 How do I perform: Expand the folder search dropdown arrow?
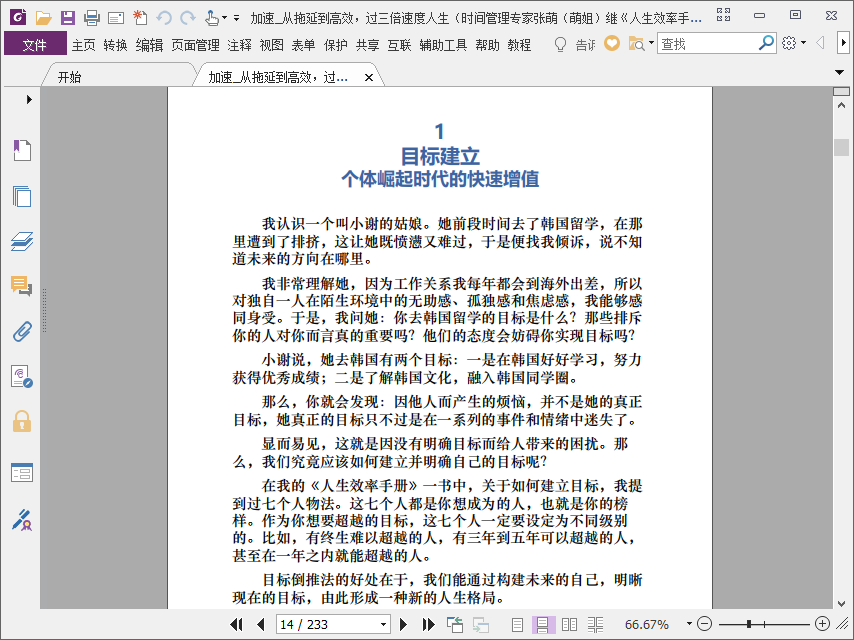pos(651,42)
